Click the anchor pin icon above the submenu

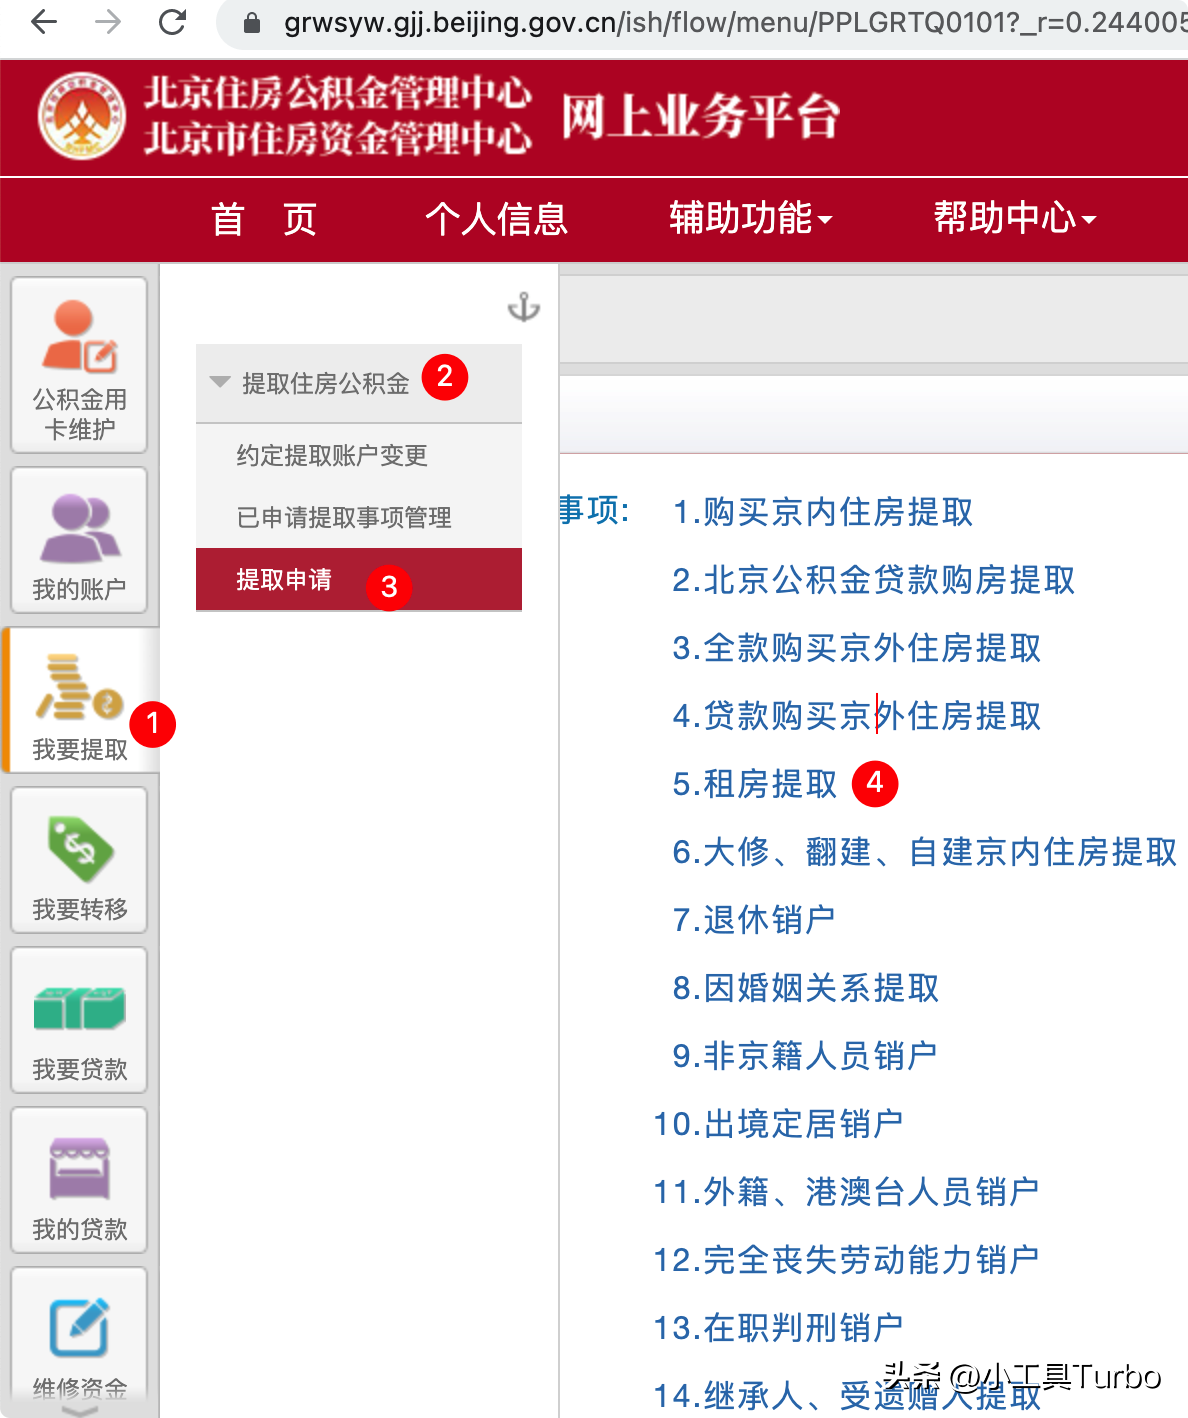coord(523,309)
